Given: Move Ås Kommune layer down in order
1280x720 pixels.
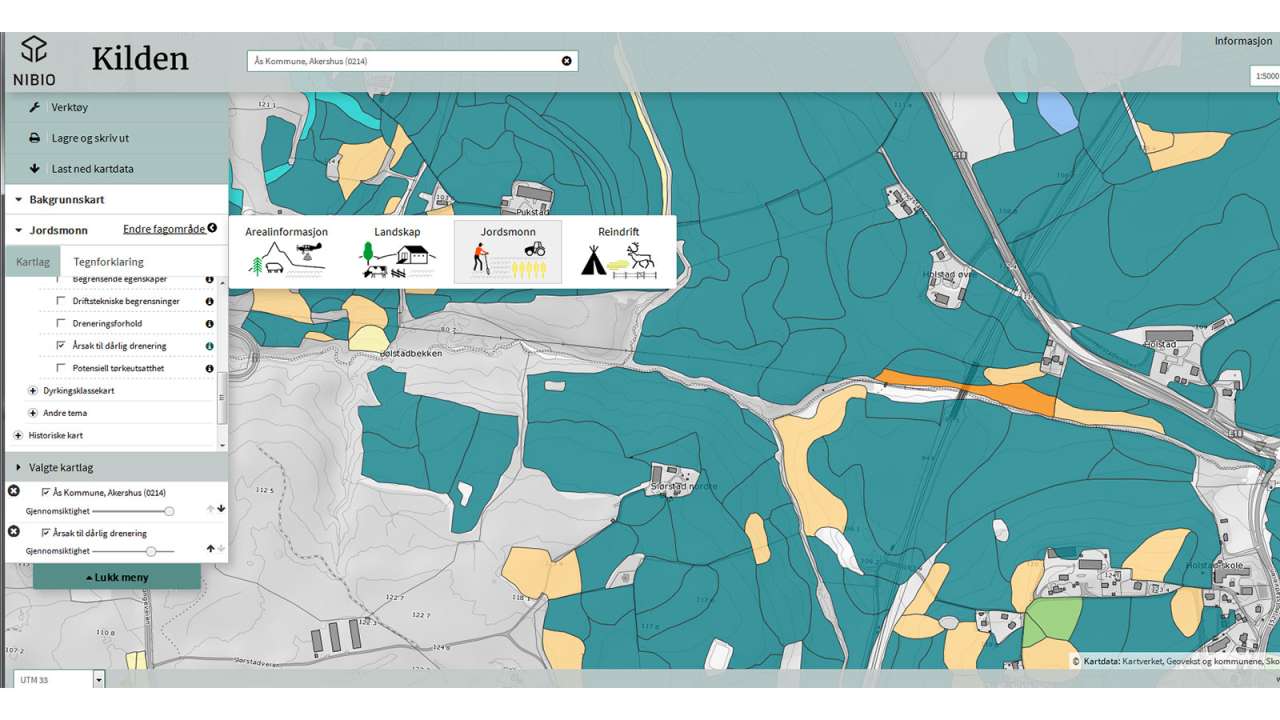Looking at the screenshot, I should 221,509.
